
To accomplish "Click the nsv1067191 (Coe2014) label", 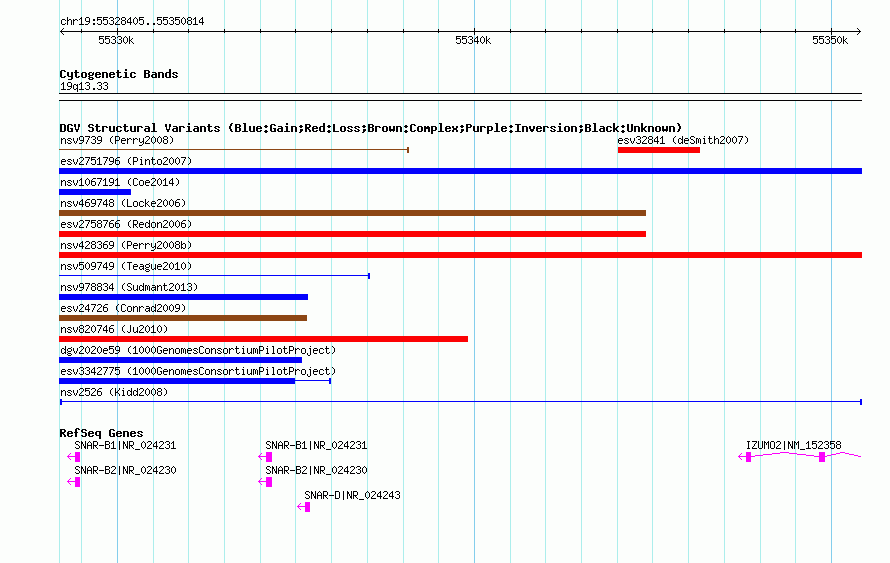I will pyautogui.click(x=120, y=182).
